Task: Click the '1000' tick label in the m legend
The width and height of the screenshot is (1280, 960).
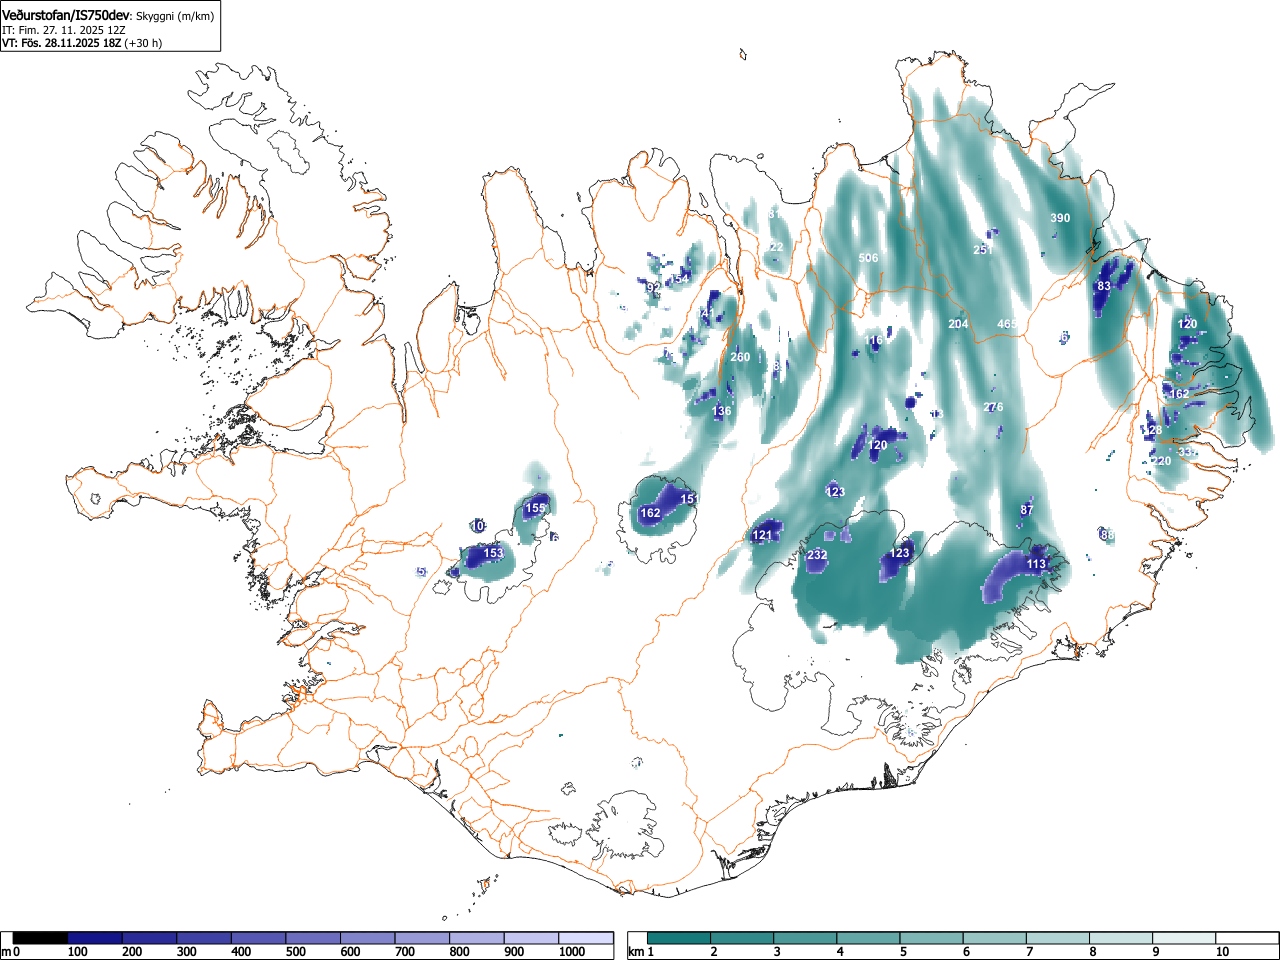Action: click(x=572, y=952)
